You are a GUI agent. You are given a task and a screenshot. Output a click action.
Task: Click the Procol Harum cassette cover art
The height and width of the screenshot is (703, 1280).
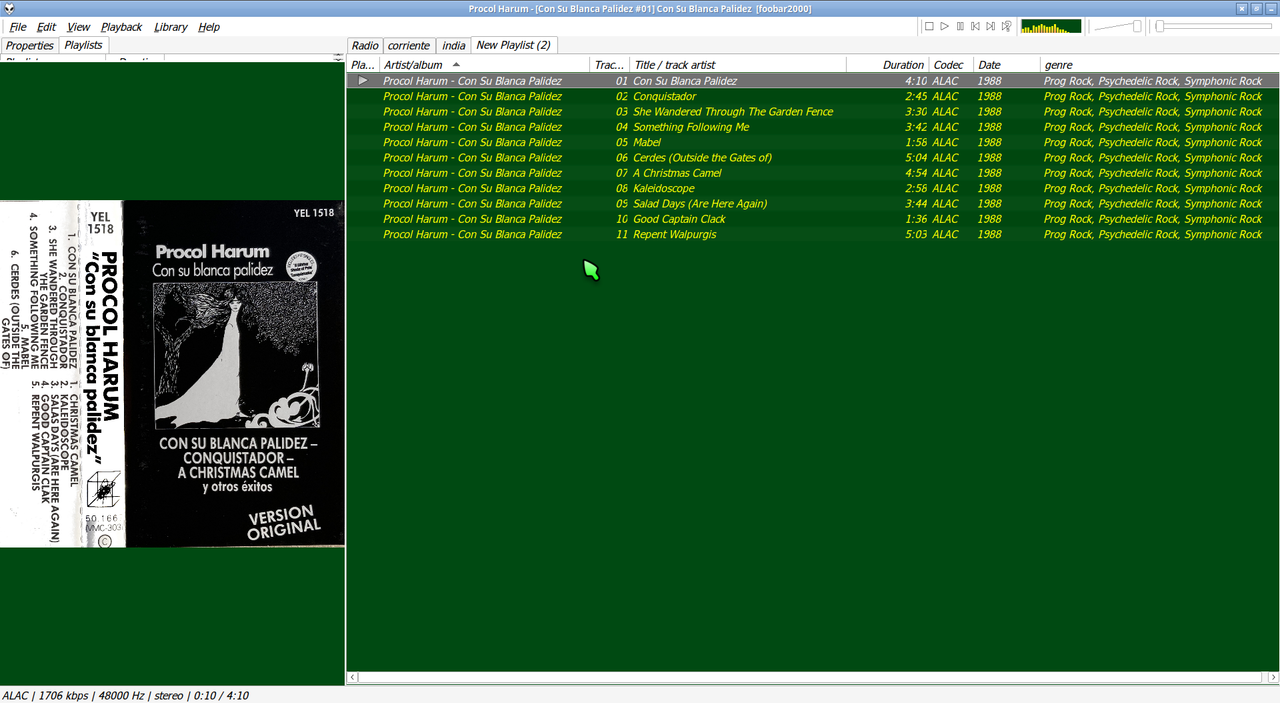(x=172, y=374)
